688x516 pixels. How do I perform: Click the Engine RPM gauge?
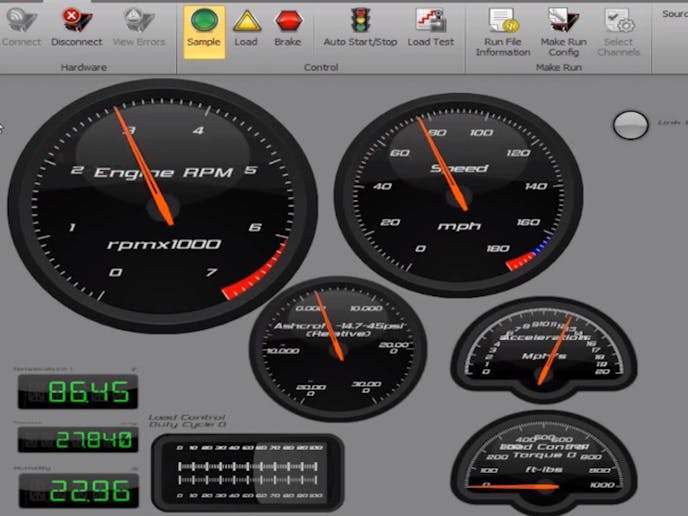(x=161, y=205)
